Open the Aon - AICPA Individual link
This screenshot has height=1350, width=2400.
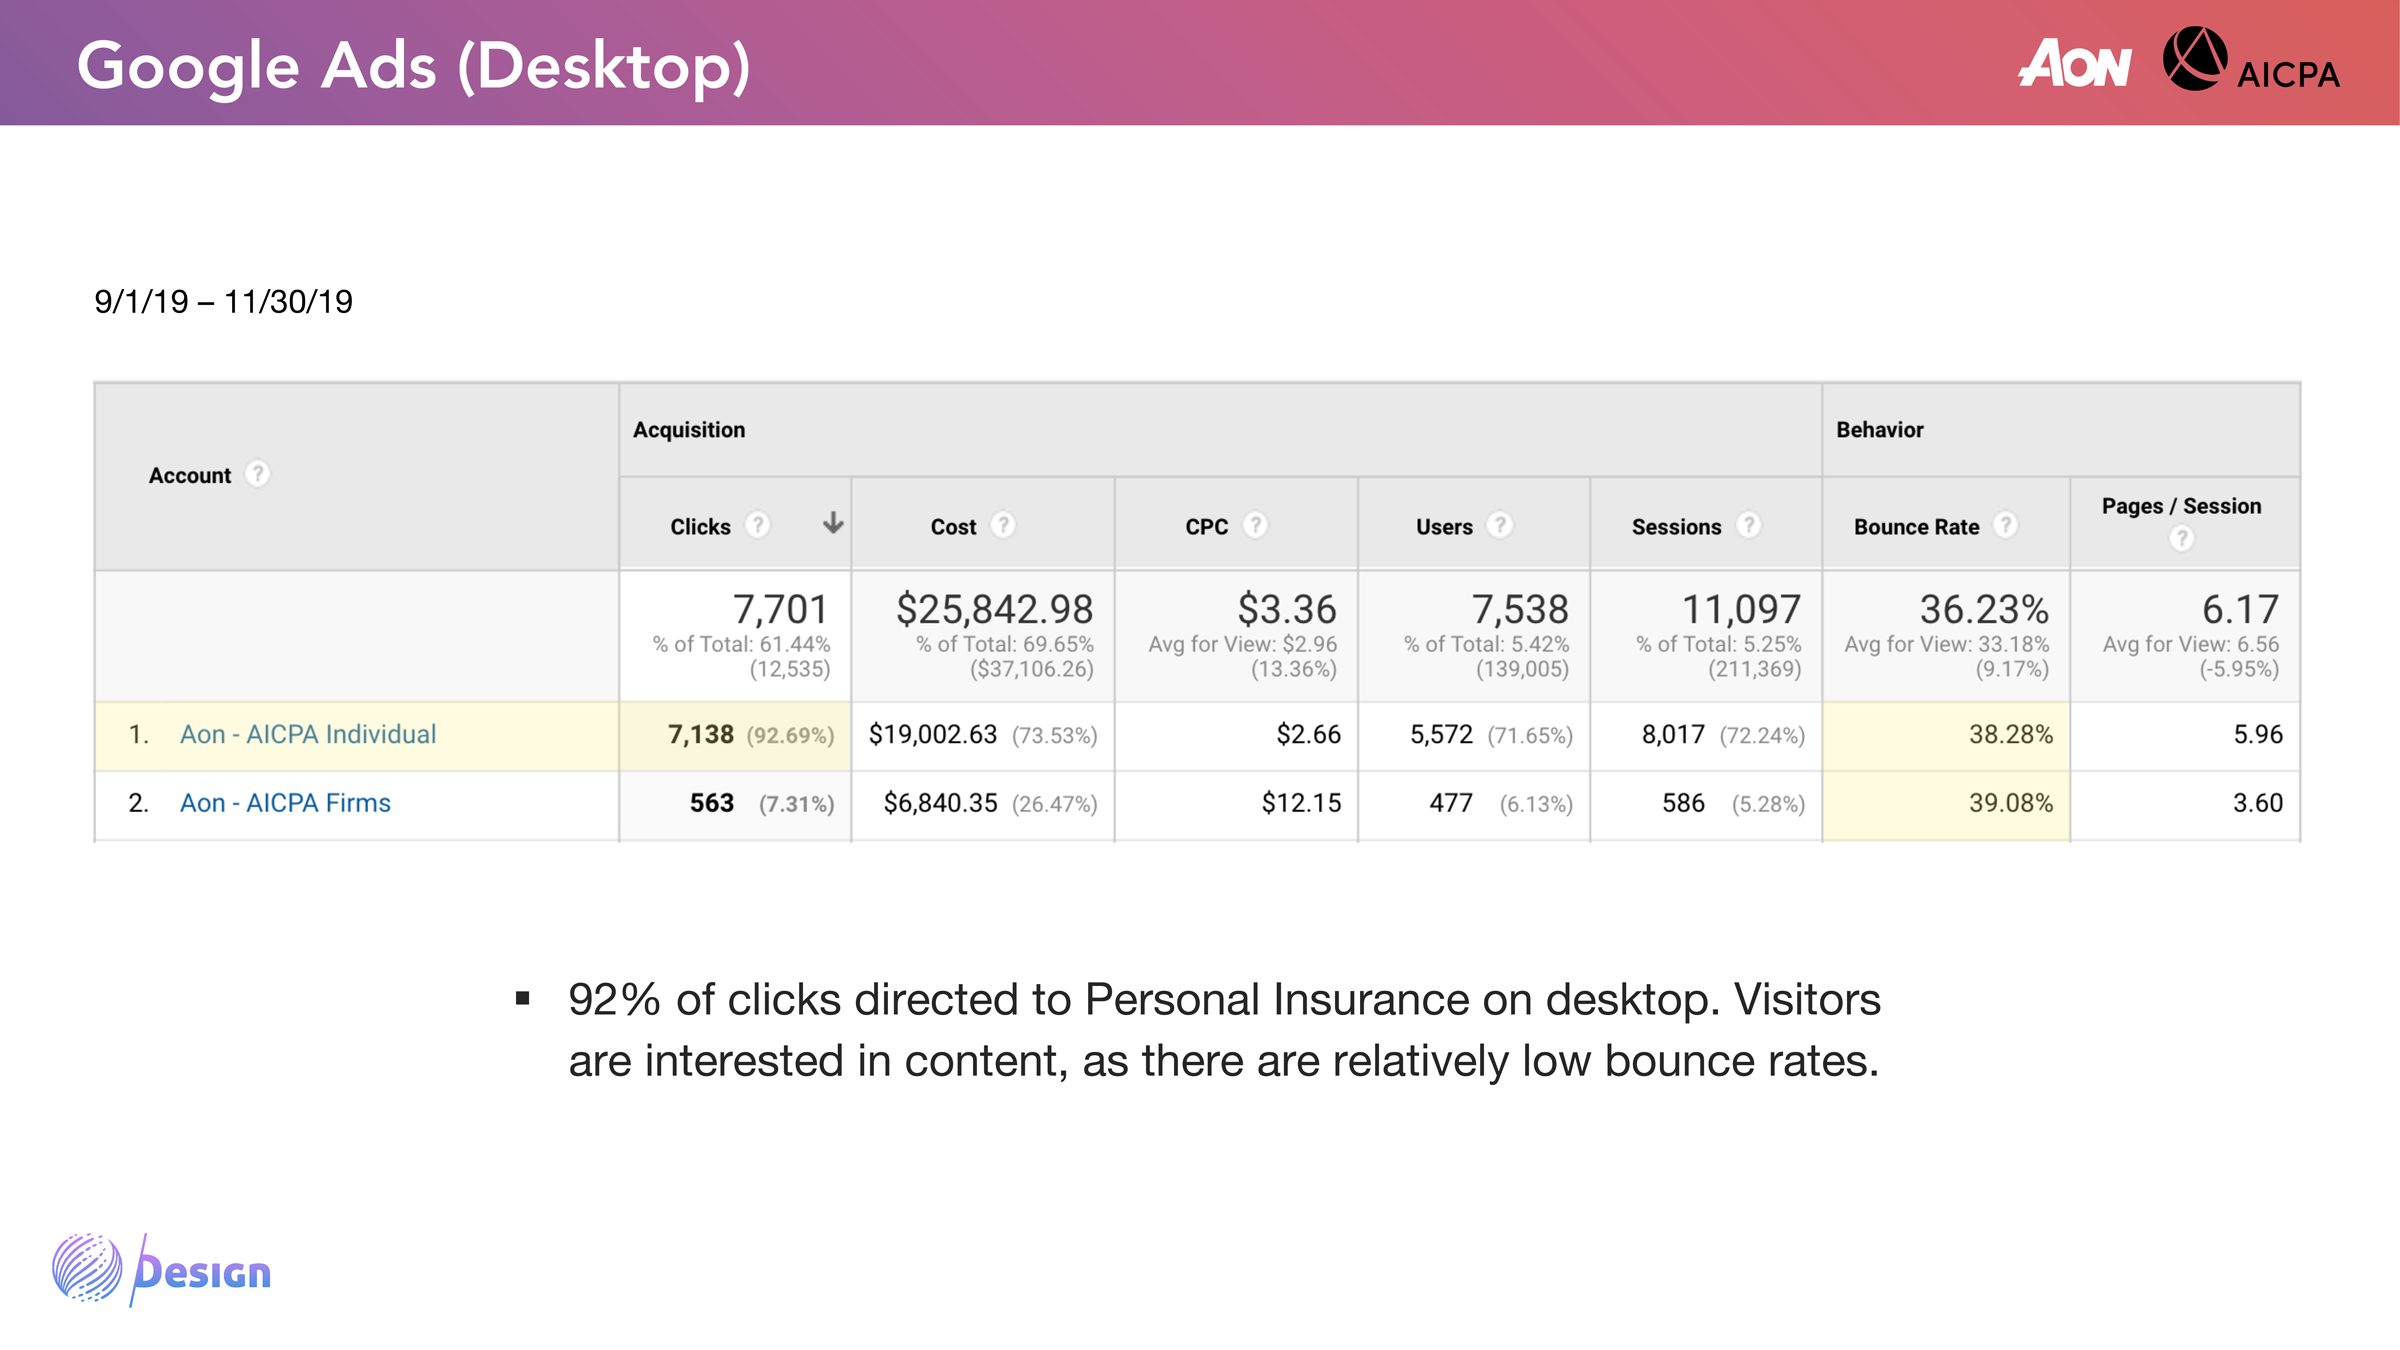(308, 734)
